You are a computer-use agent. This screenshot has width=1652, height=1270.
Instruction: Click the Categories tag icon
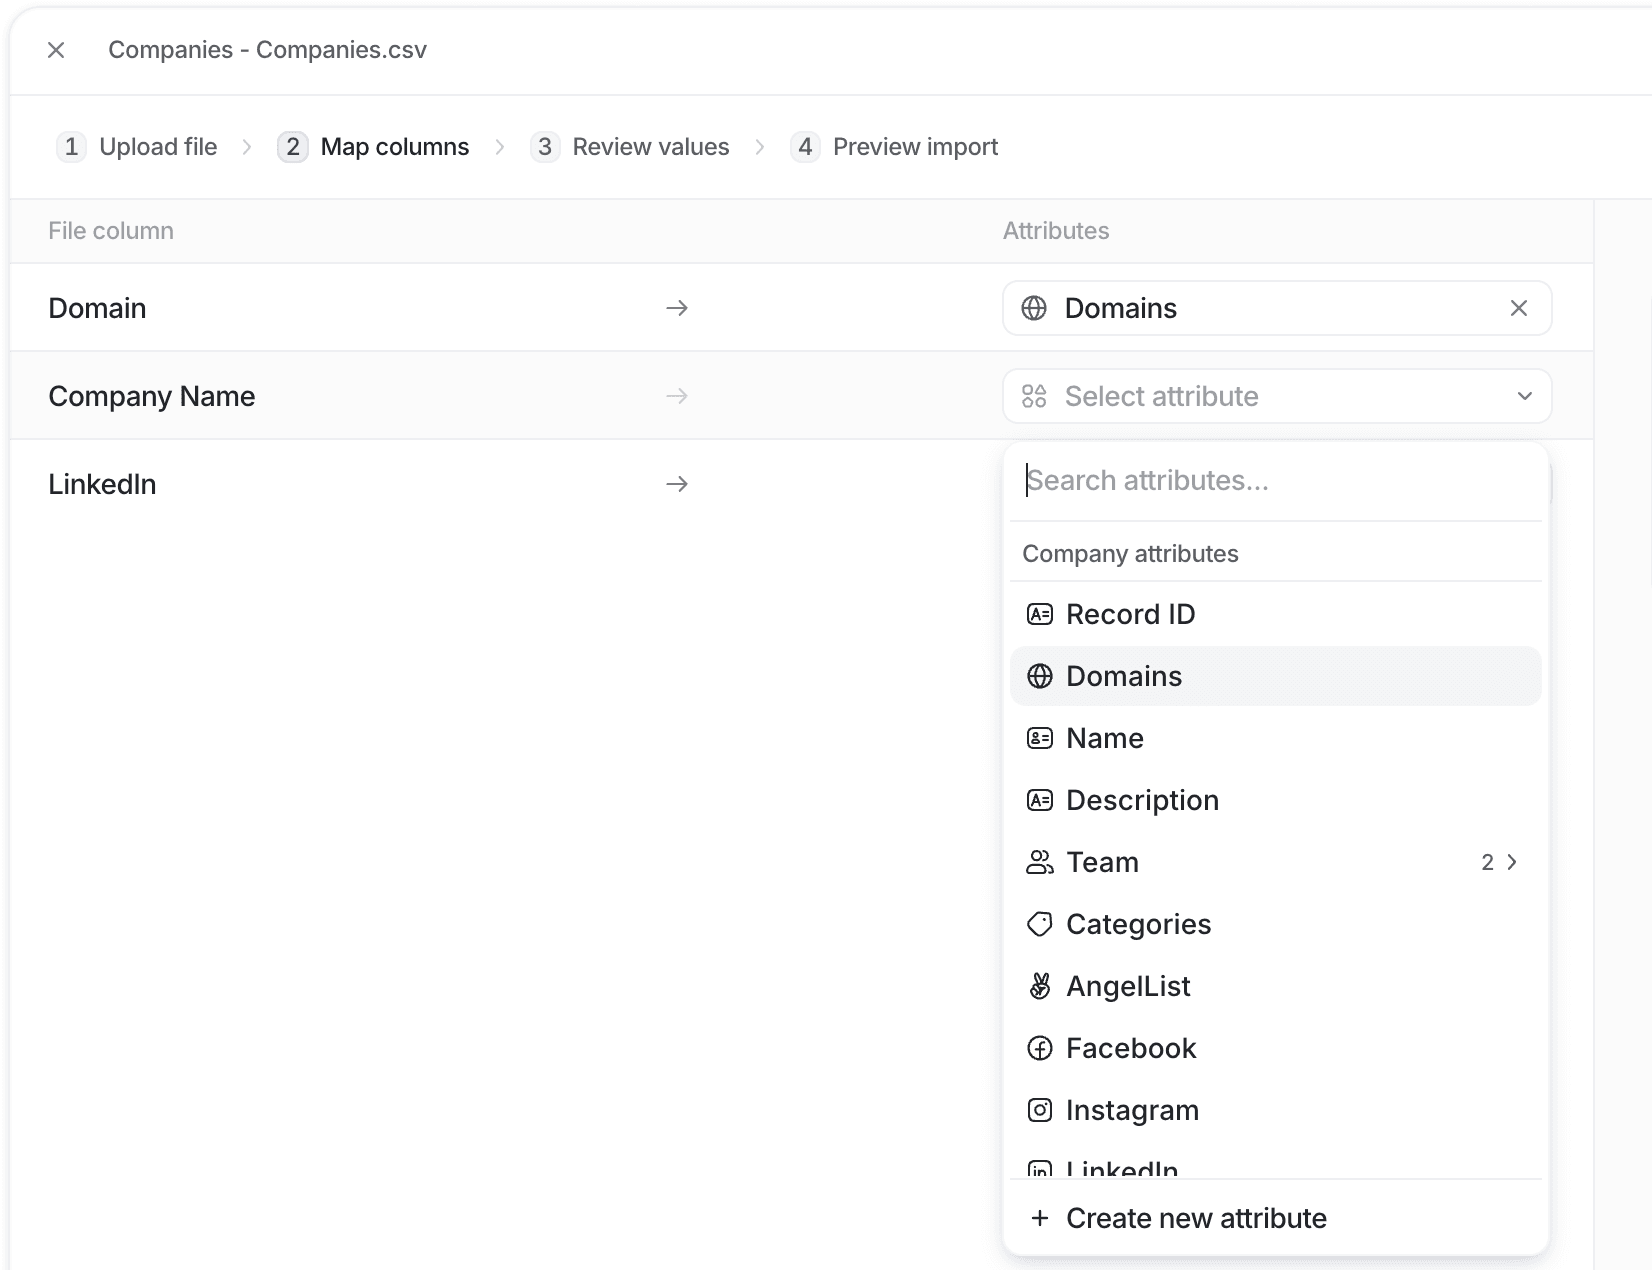pos(1040,924)
